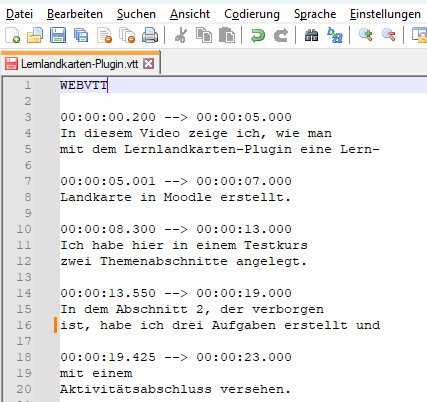This screenshot has height=402, width=427.
Task: Close the current document via toolbar icon
Action: 104,35
